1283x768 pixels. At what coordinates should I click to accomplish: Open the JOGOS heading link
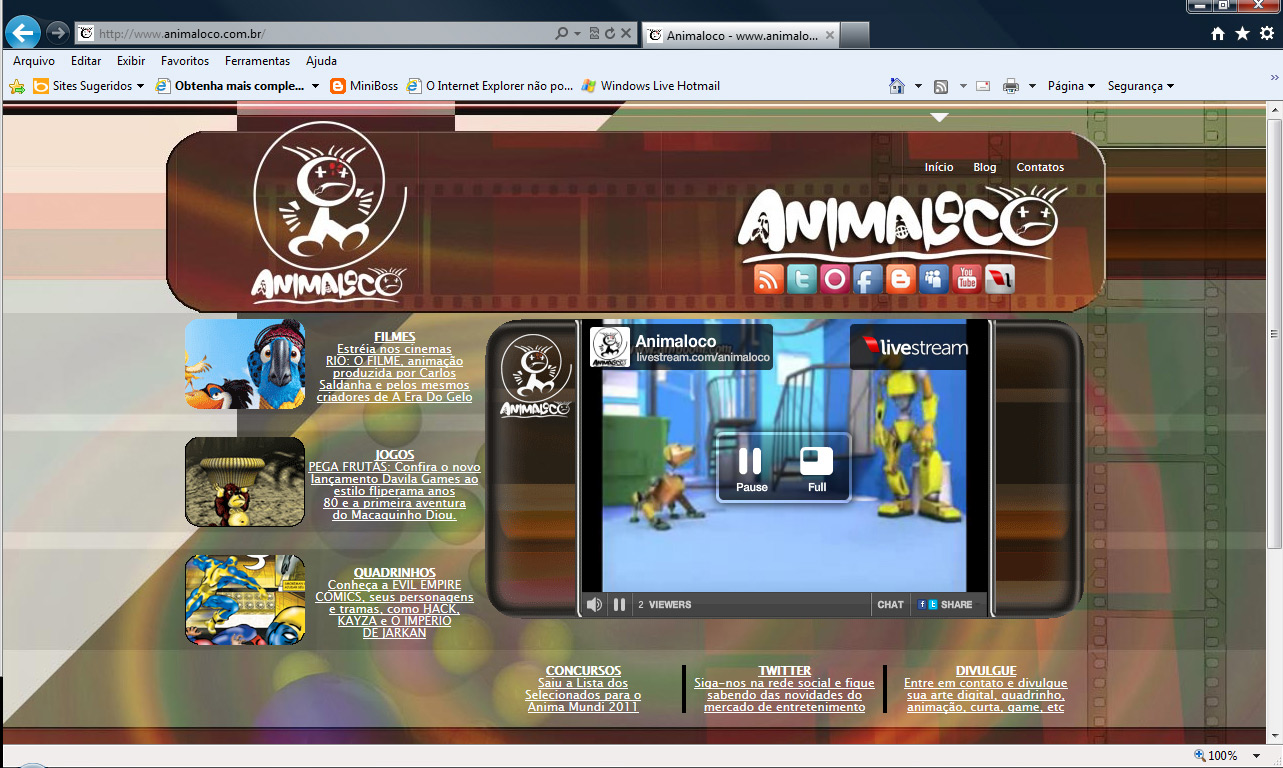395,455
